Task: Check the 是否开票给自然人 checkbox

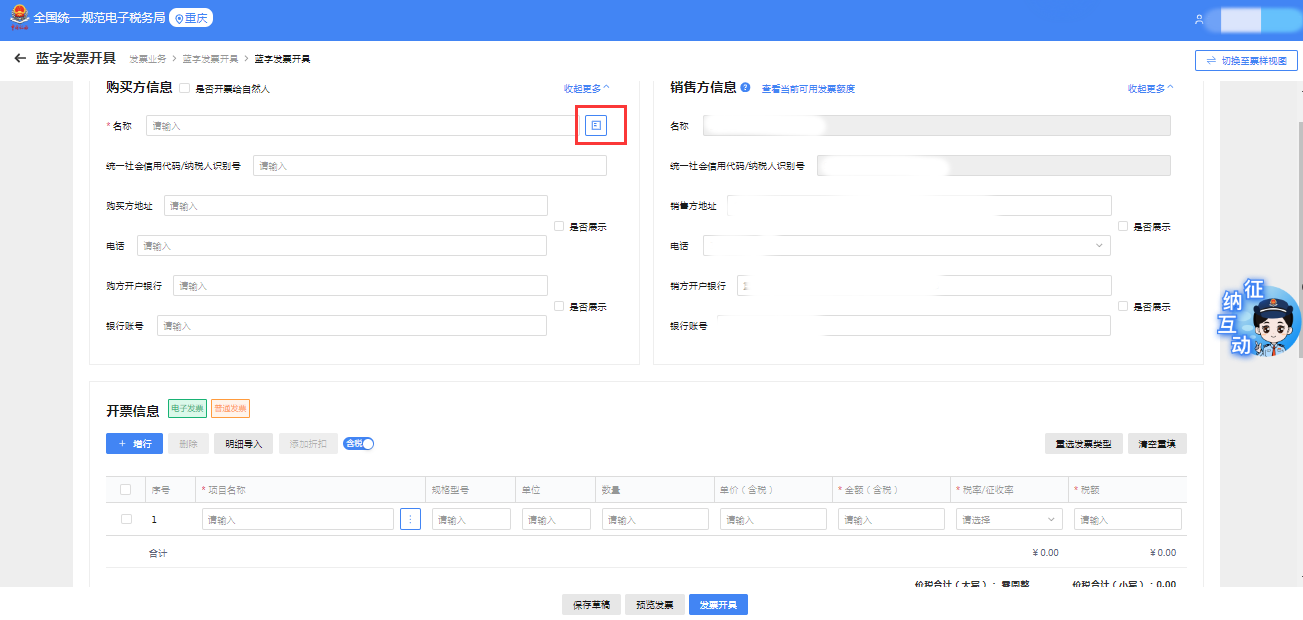Action: [x=185, y=89]
